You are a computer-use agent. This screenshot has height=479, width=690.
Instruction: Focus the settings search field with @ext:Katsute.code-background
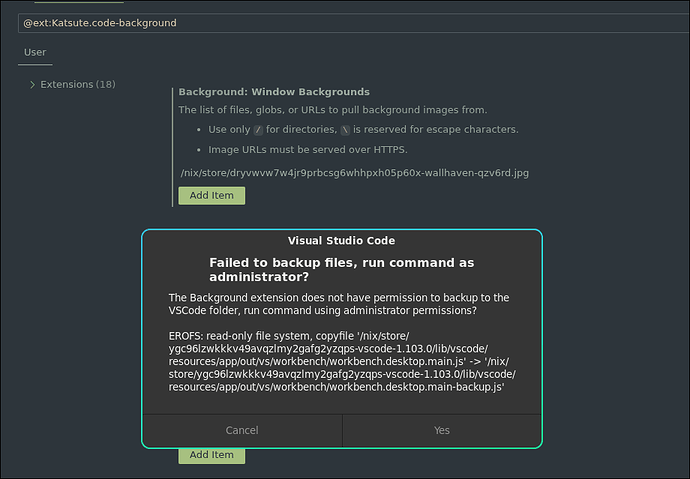(x=354, y=23)
